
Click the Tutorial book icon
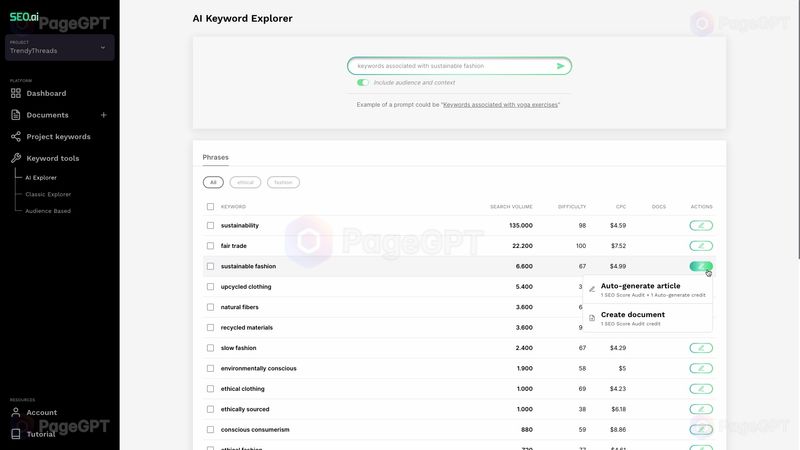coord(16,434)
